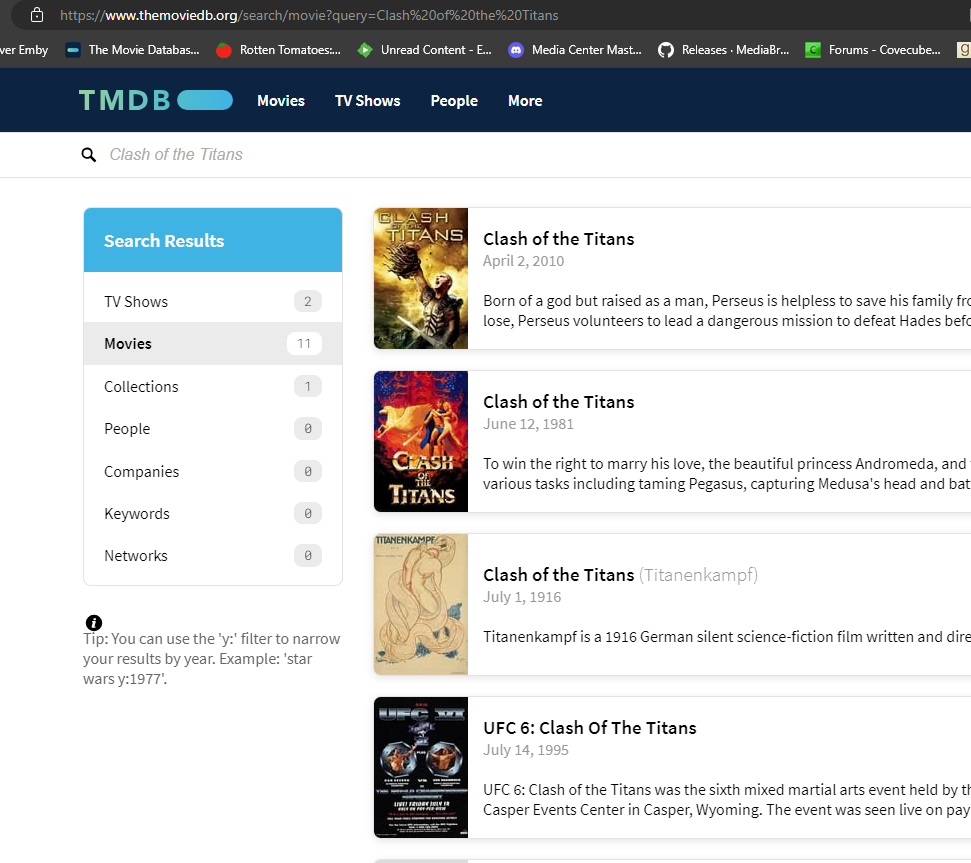This screenshot has width=971, height=863.
Task: Select Networks results category
Action: click(x=213, y=555)
